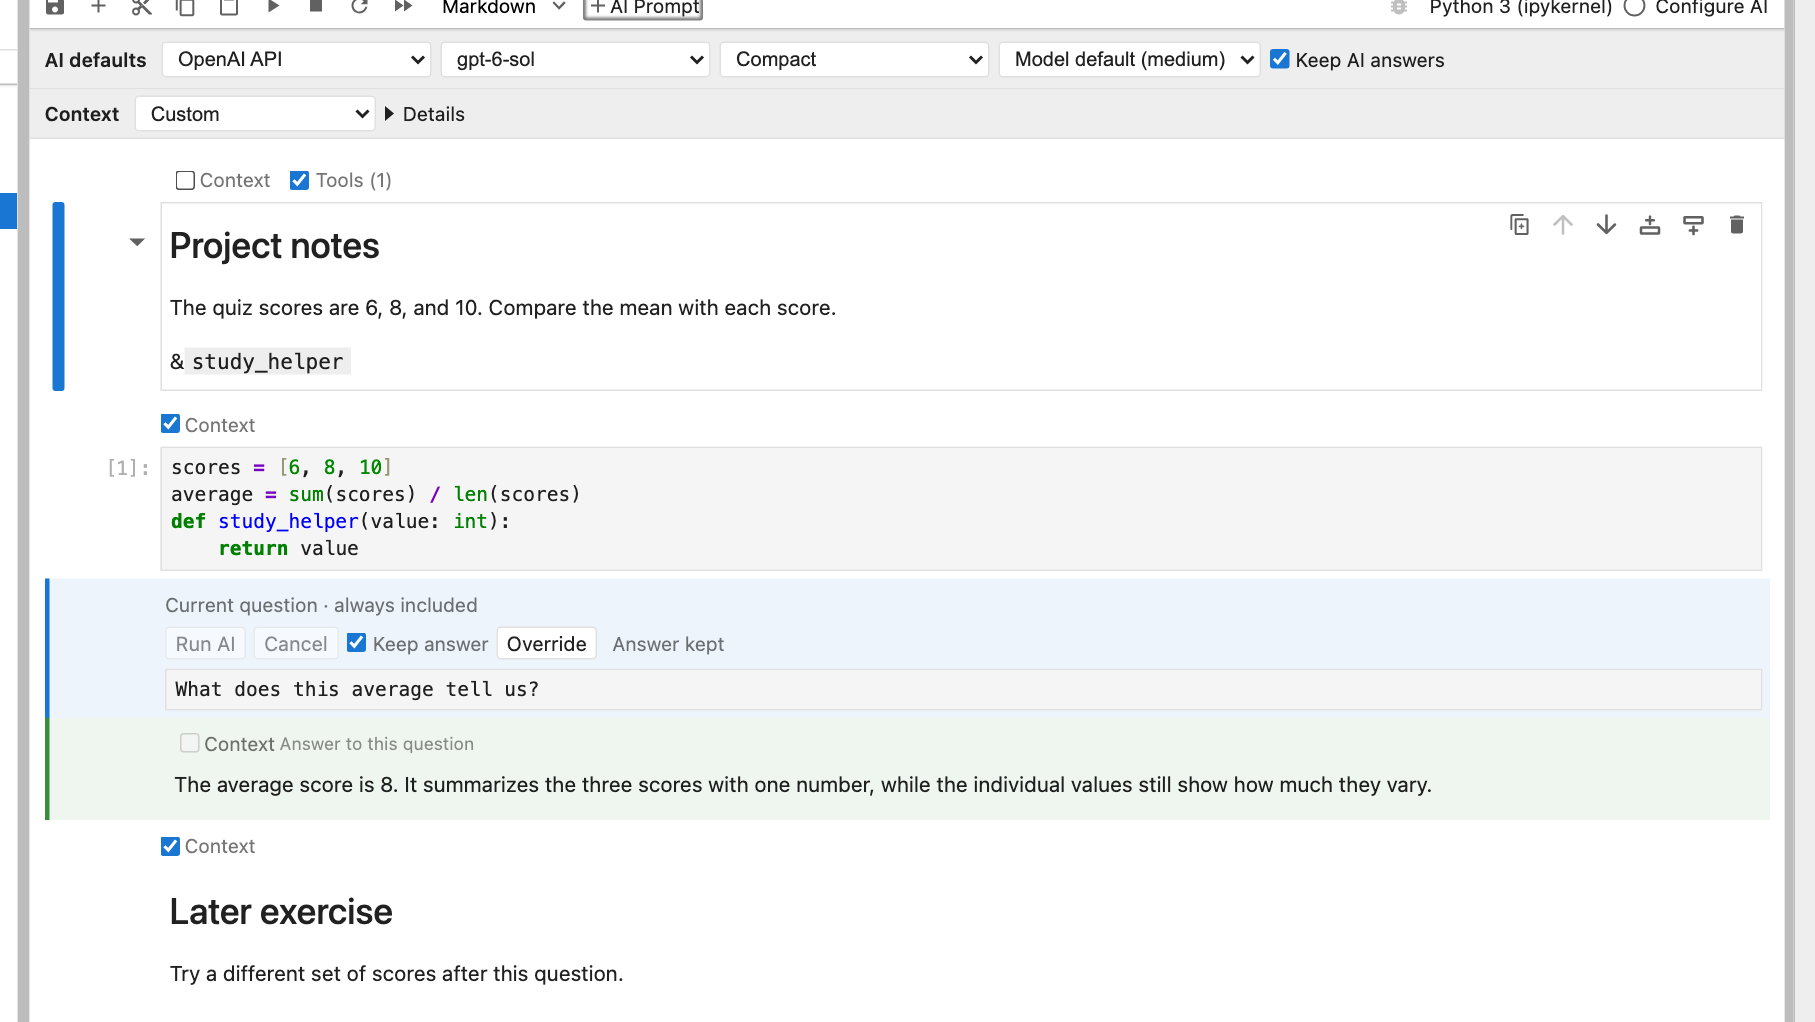The image size is (1815, 1022).
Task: Move the Project notes cell up
Action: click(x=1563, y=225)
